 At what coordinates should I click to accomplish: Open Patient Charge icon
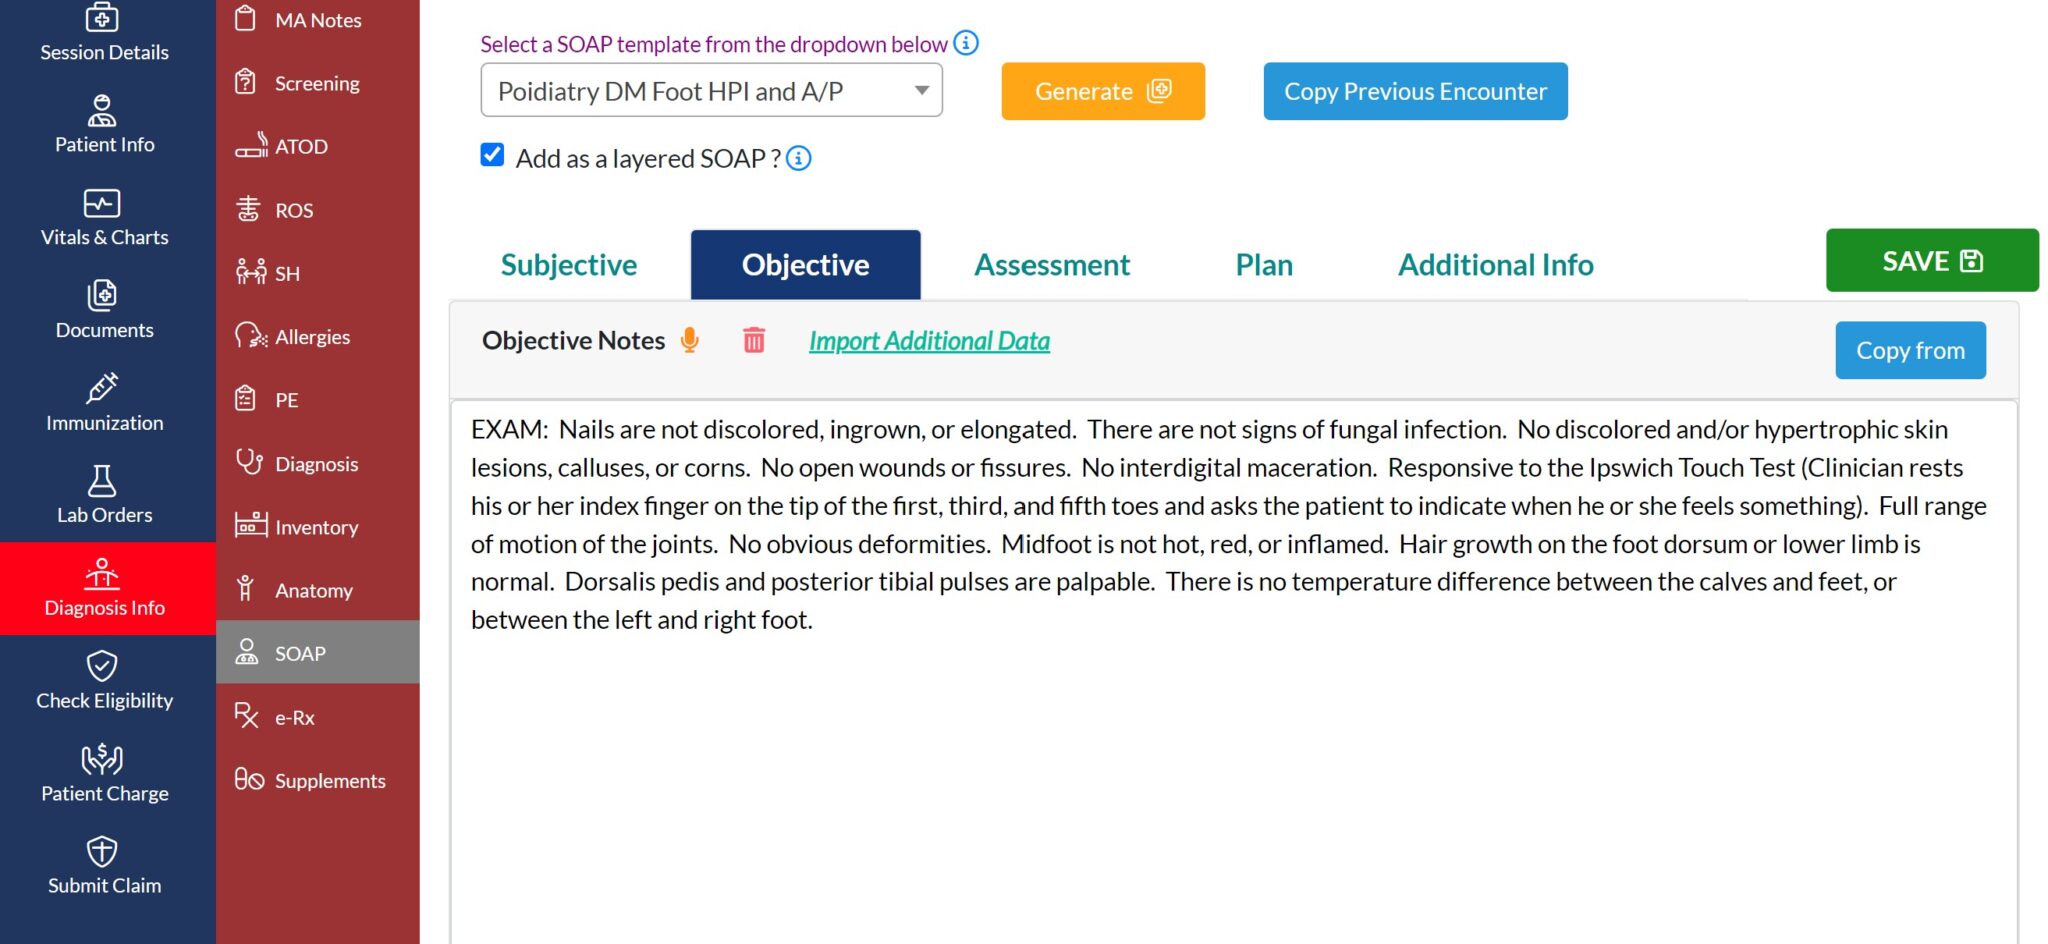pyautogui.click(x=102, y=759)
